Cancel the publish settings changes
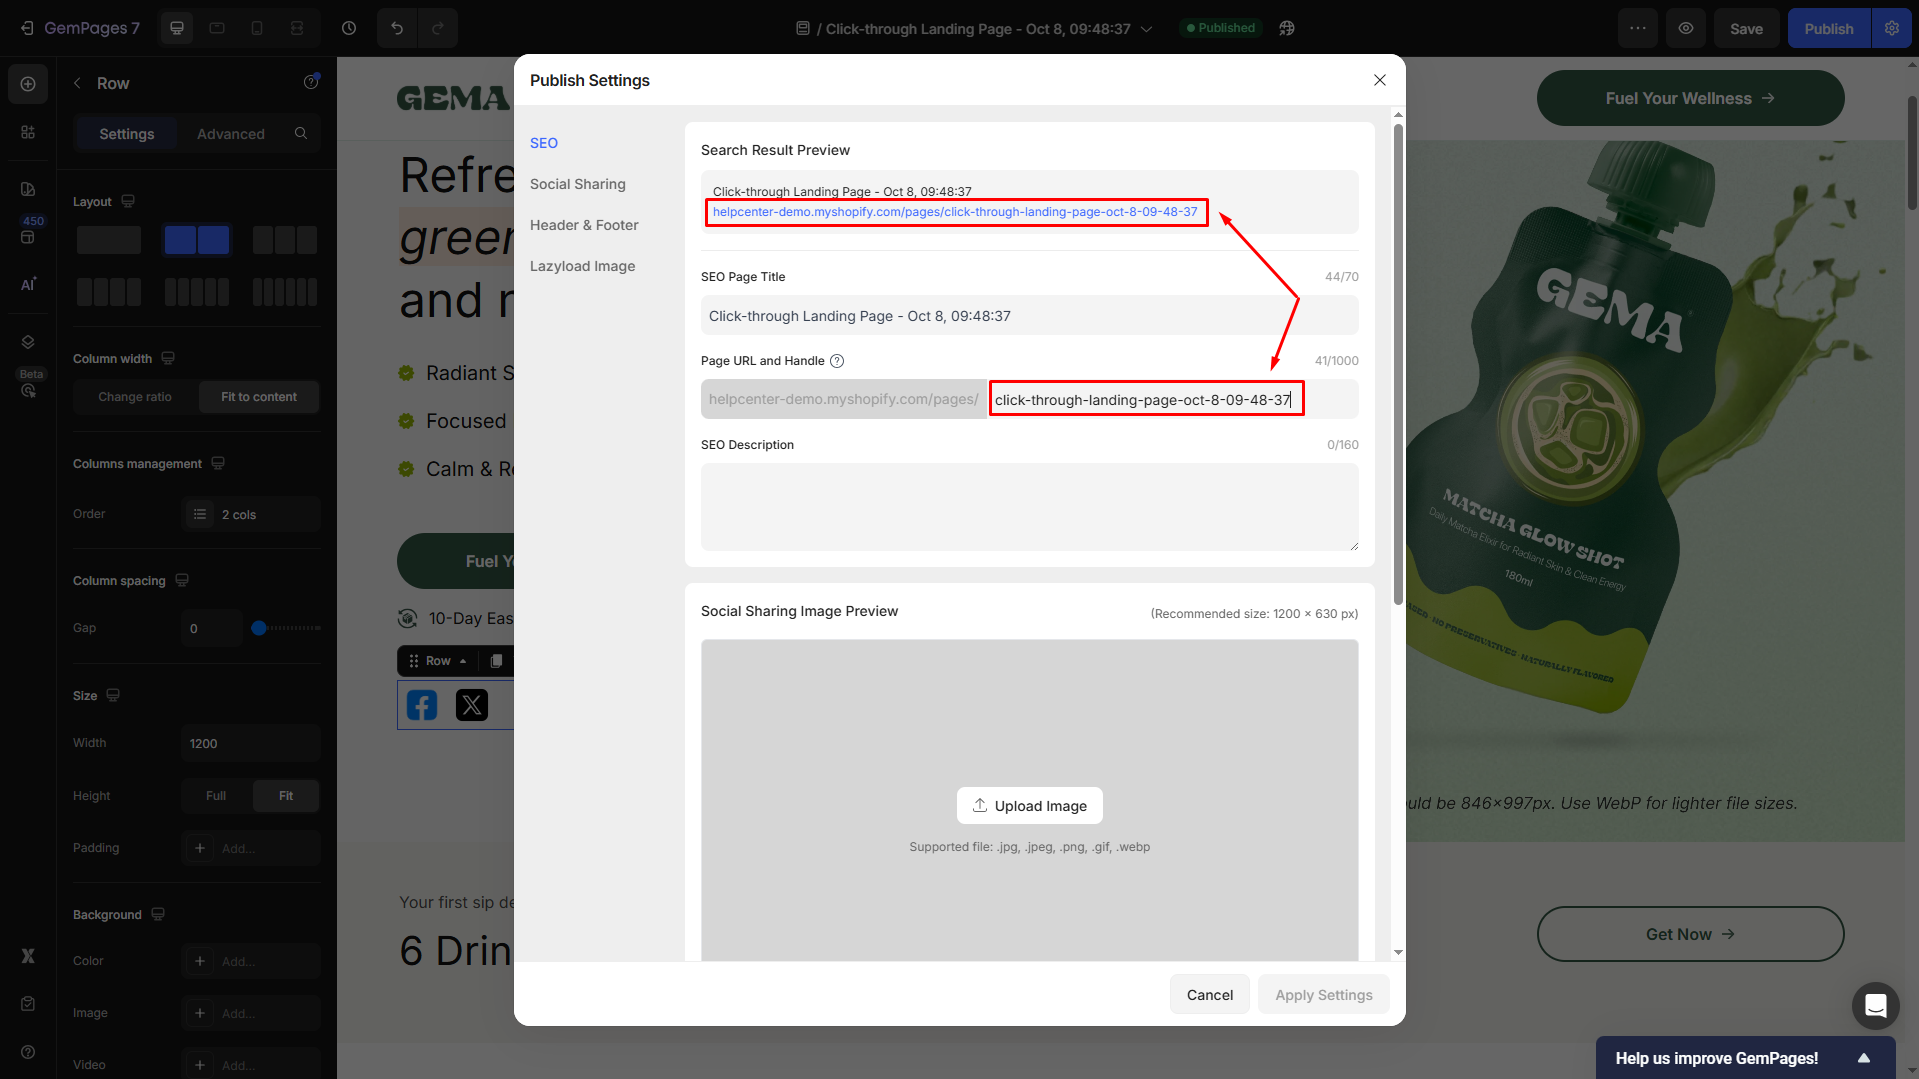The image size is (1919, 1079). [1210, 995]
